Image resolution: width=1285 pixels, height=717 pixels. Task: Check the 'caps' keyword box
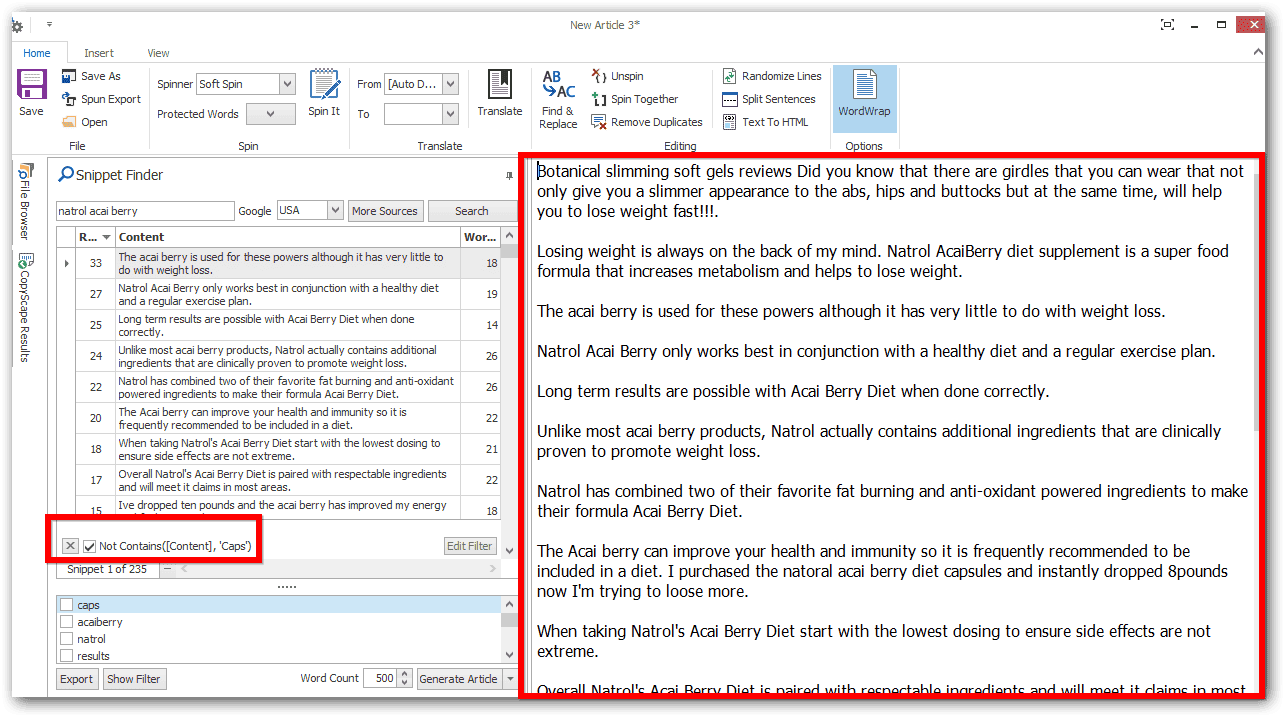pos(67,605)
